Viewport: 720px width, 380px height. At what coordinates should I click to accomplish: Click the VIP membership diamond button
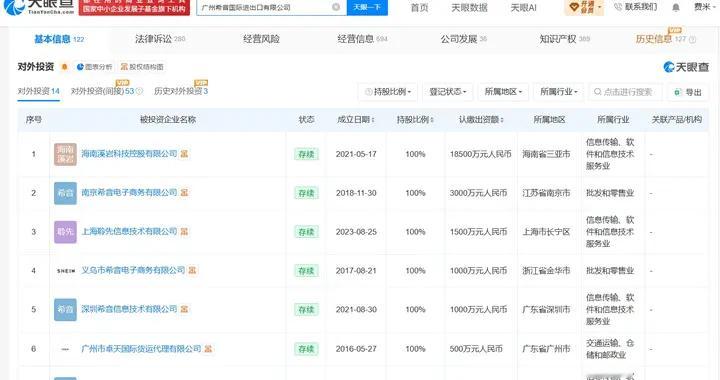(584, 7)
